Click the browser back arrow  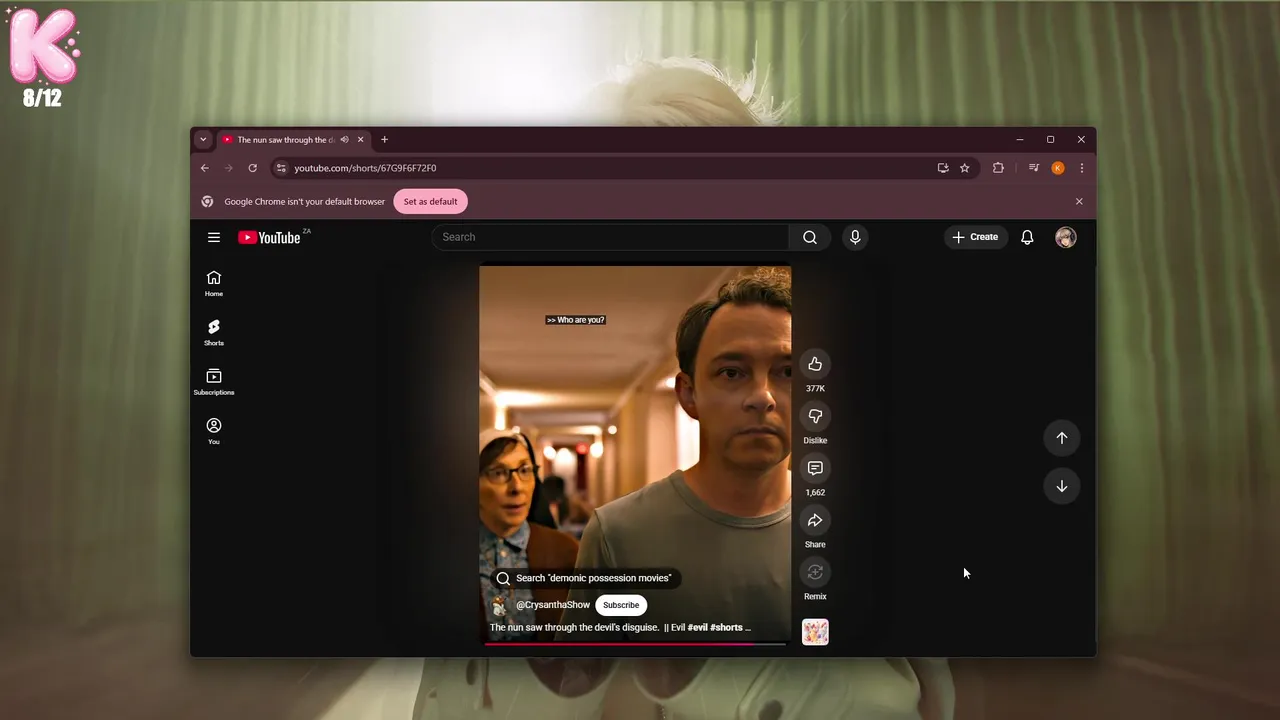click(x=205, y=168)
